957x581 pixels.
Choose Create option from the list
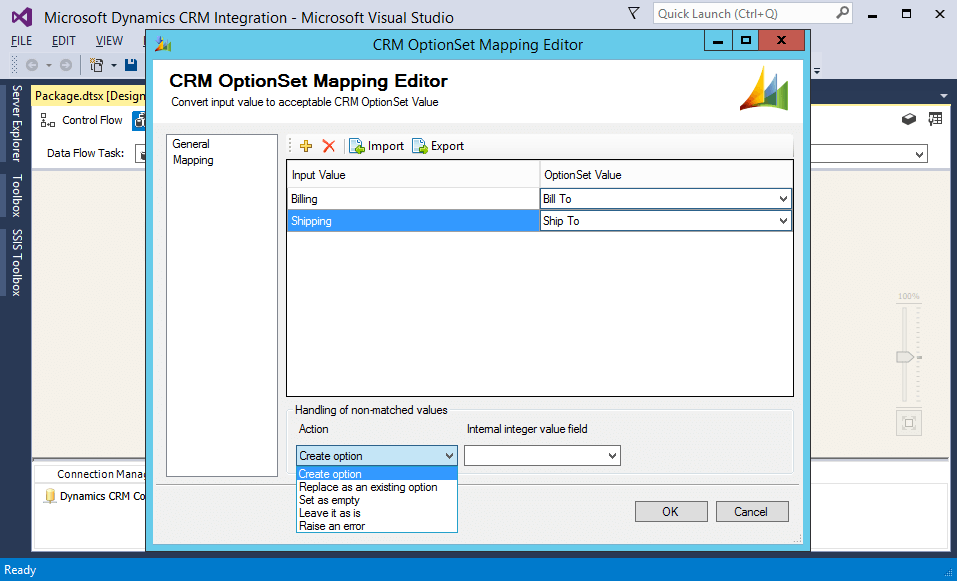pyautogui.click(x=377, y=474)
